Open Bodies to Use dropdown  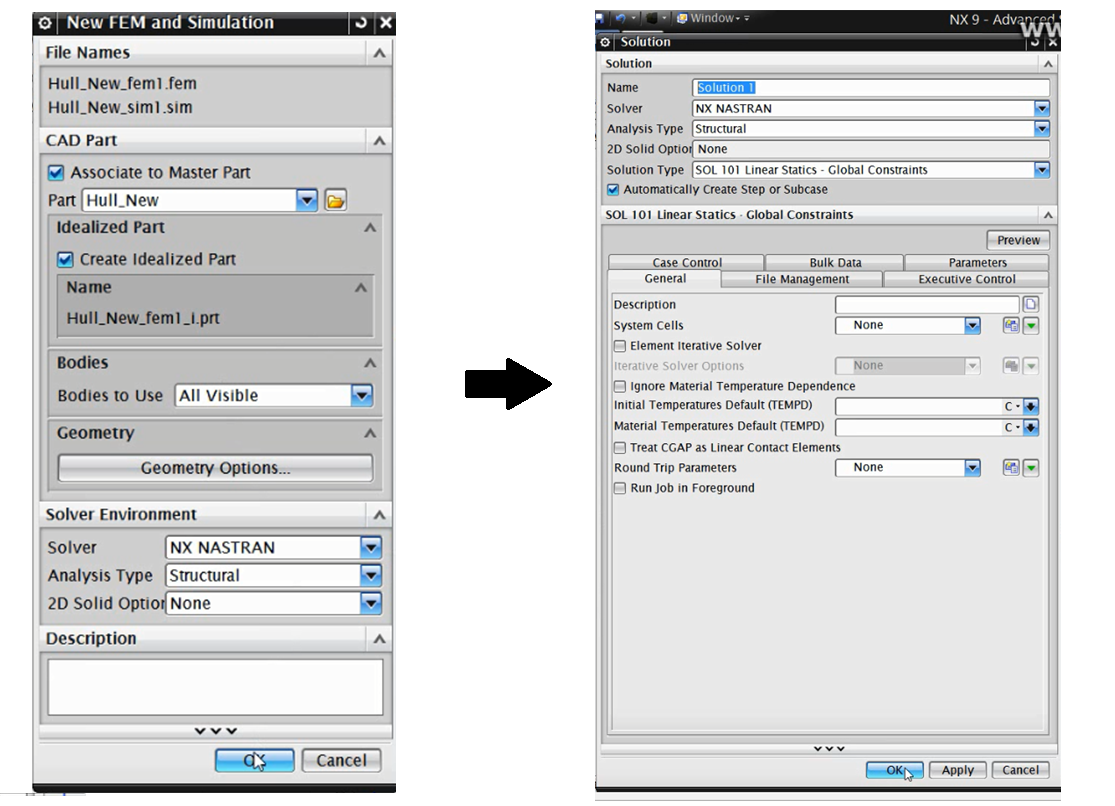pos(362,396)
